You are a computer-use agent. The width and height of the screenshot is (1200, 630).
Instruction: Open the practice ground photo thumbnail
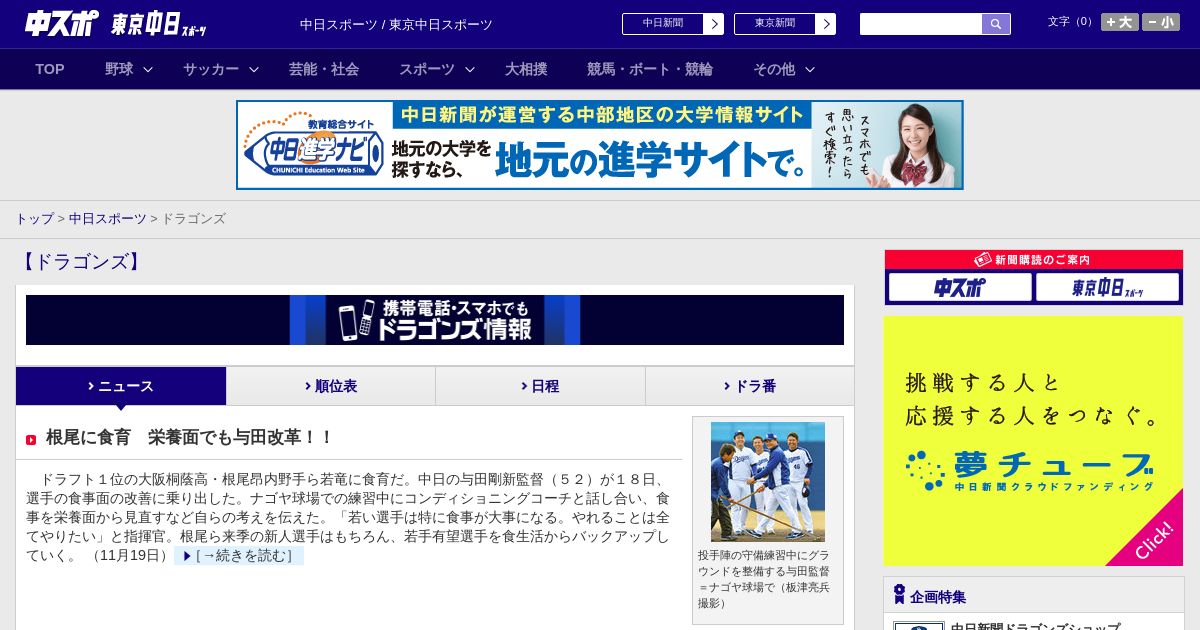768,482
